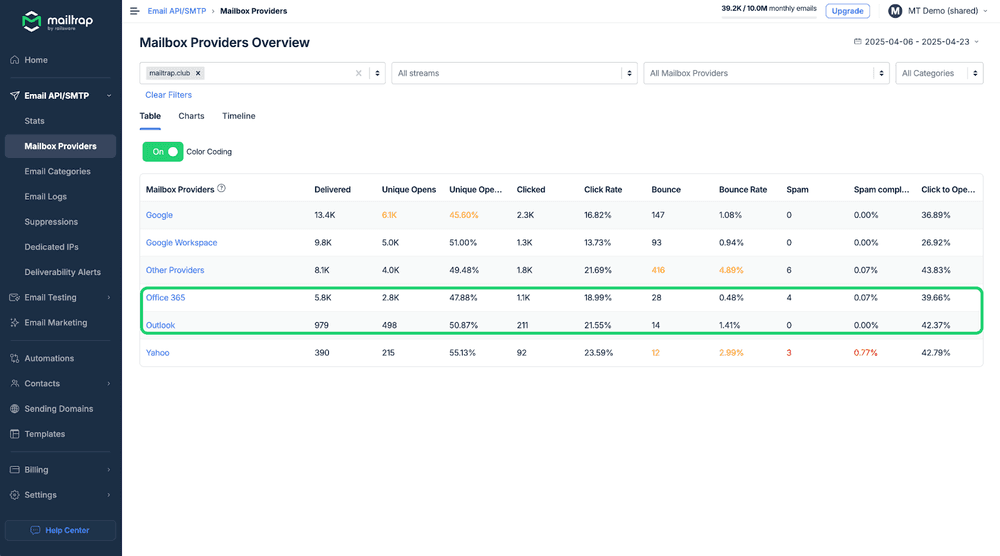
Task: Click the Email API/SMTP breadcrumb link
Action: tap(177, 11)
